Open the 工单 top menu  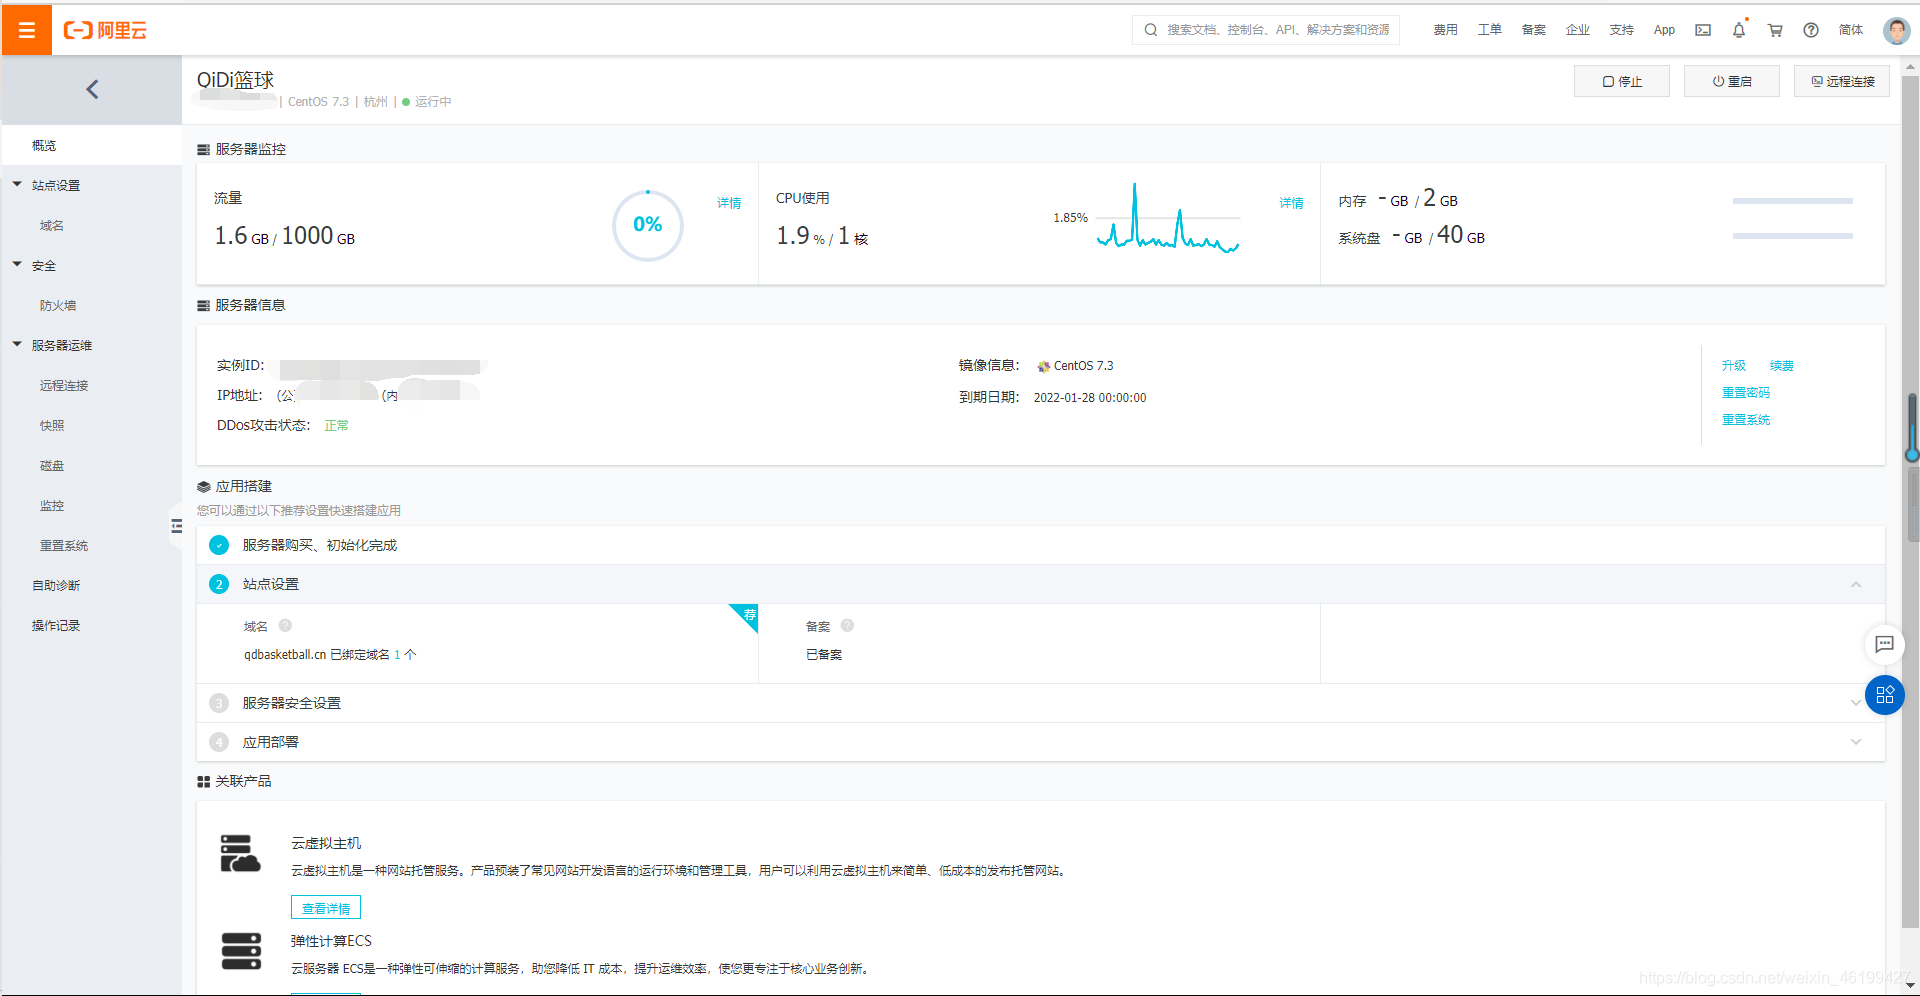click(1489, 30)
